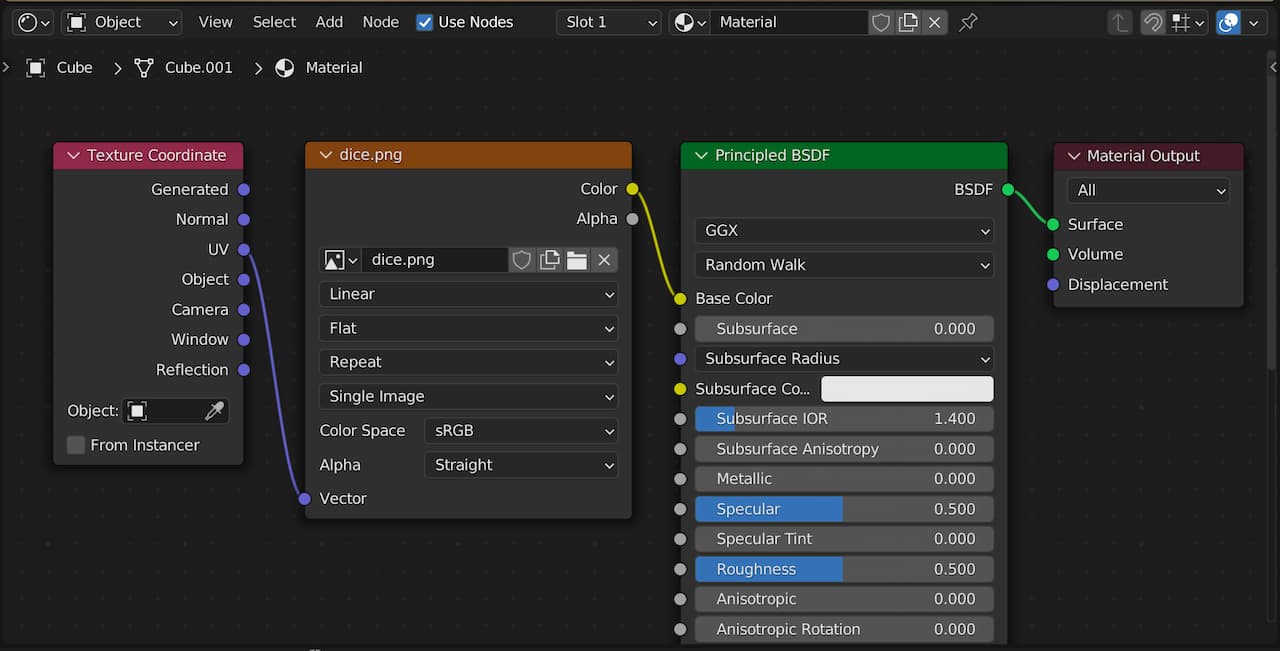Viewport: 1280px width, 651px height.
Task: Unlink the material with the X button
Action: tap(934, 22)
